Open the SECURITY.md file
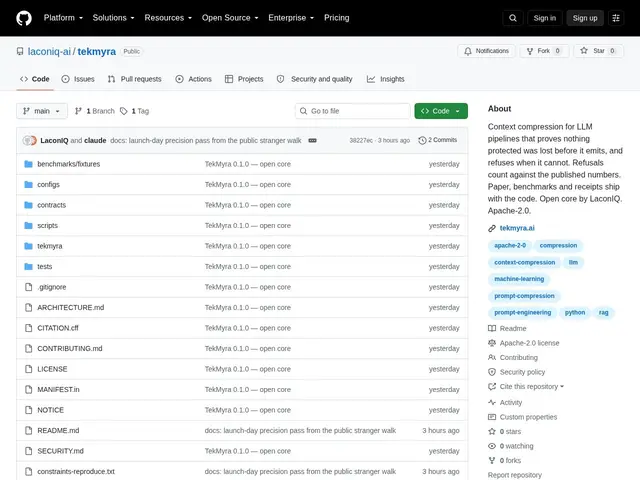 pos(60,451)
